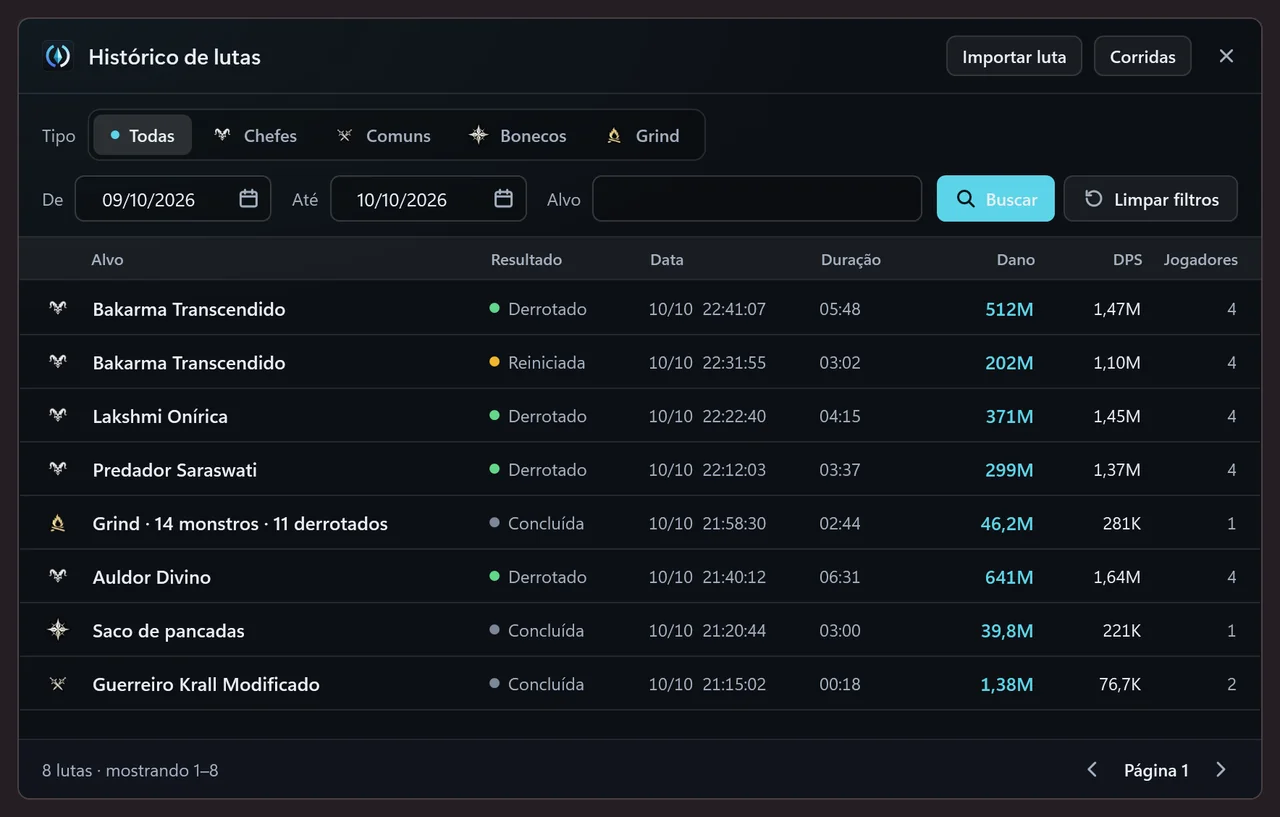This screenshot has height=817, width=1280.
Task: Close the Histórico de lutas dialog
Action: (x=1226, y=56)
